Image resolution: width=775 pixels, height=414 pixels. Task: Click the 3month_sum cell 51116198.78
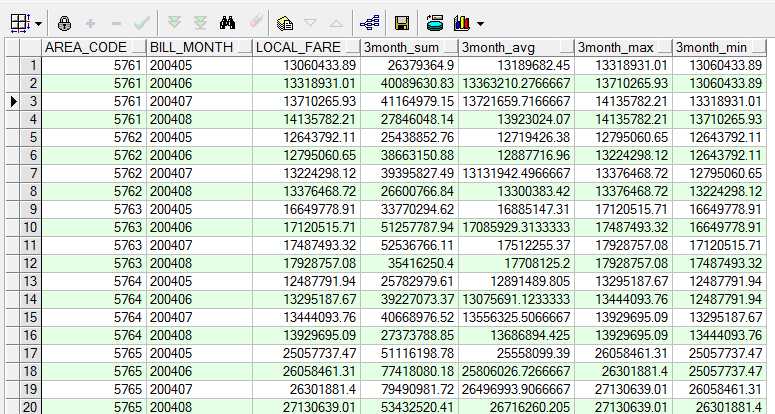409,353
